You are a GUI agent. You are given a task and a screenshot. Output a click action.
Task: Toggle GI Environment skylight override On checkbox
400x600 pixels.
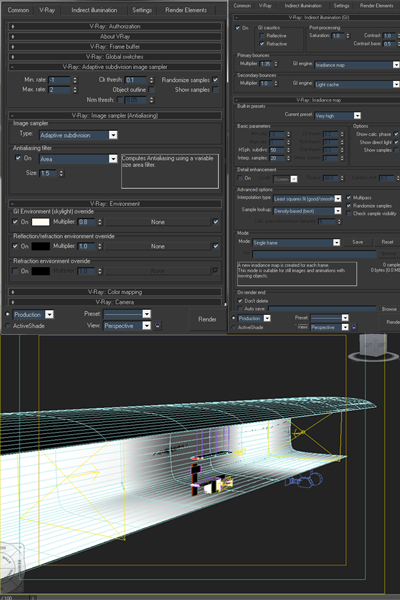[15, 222]
